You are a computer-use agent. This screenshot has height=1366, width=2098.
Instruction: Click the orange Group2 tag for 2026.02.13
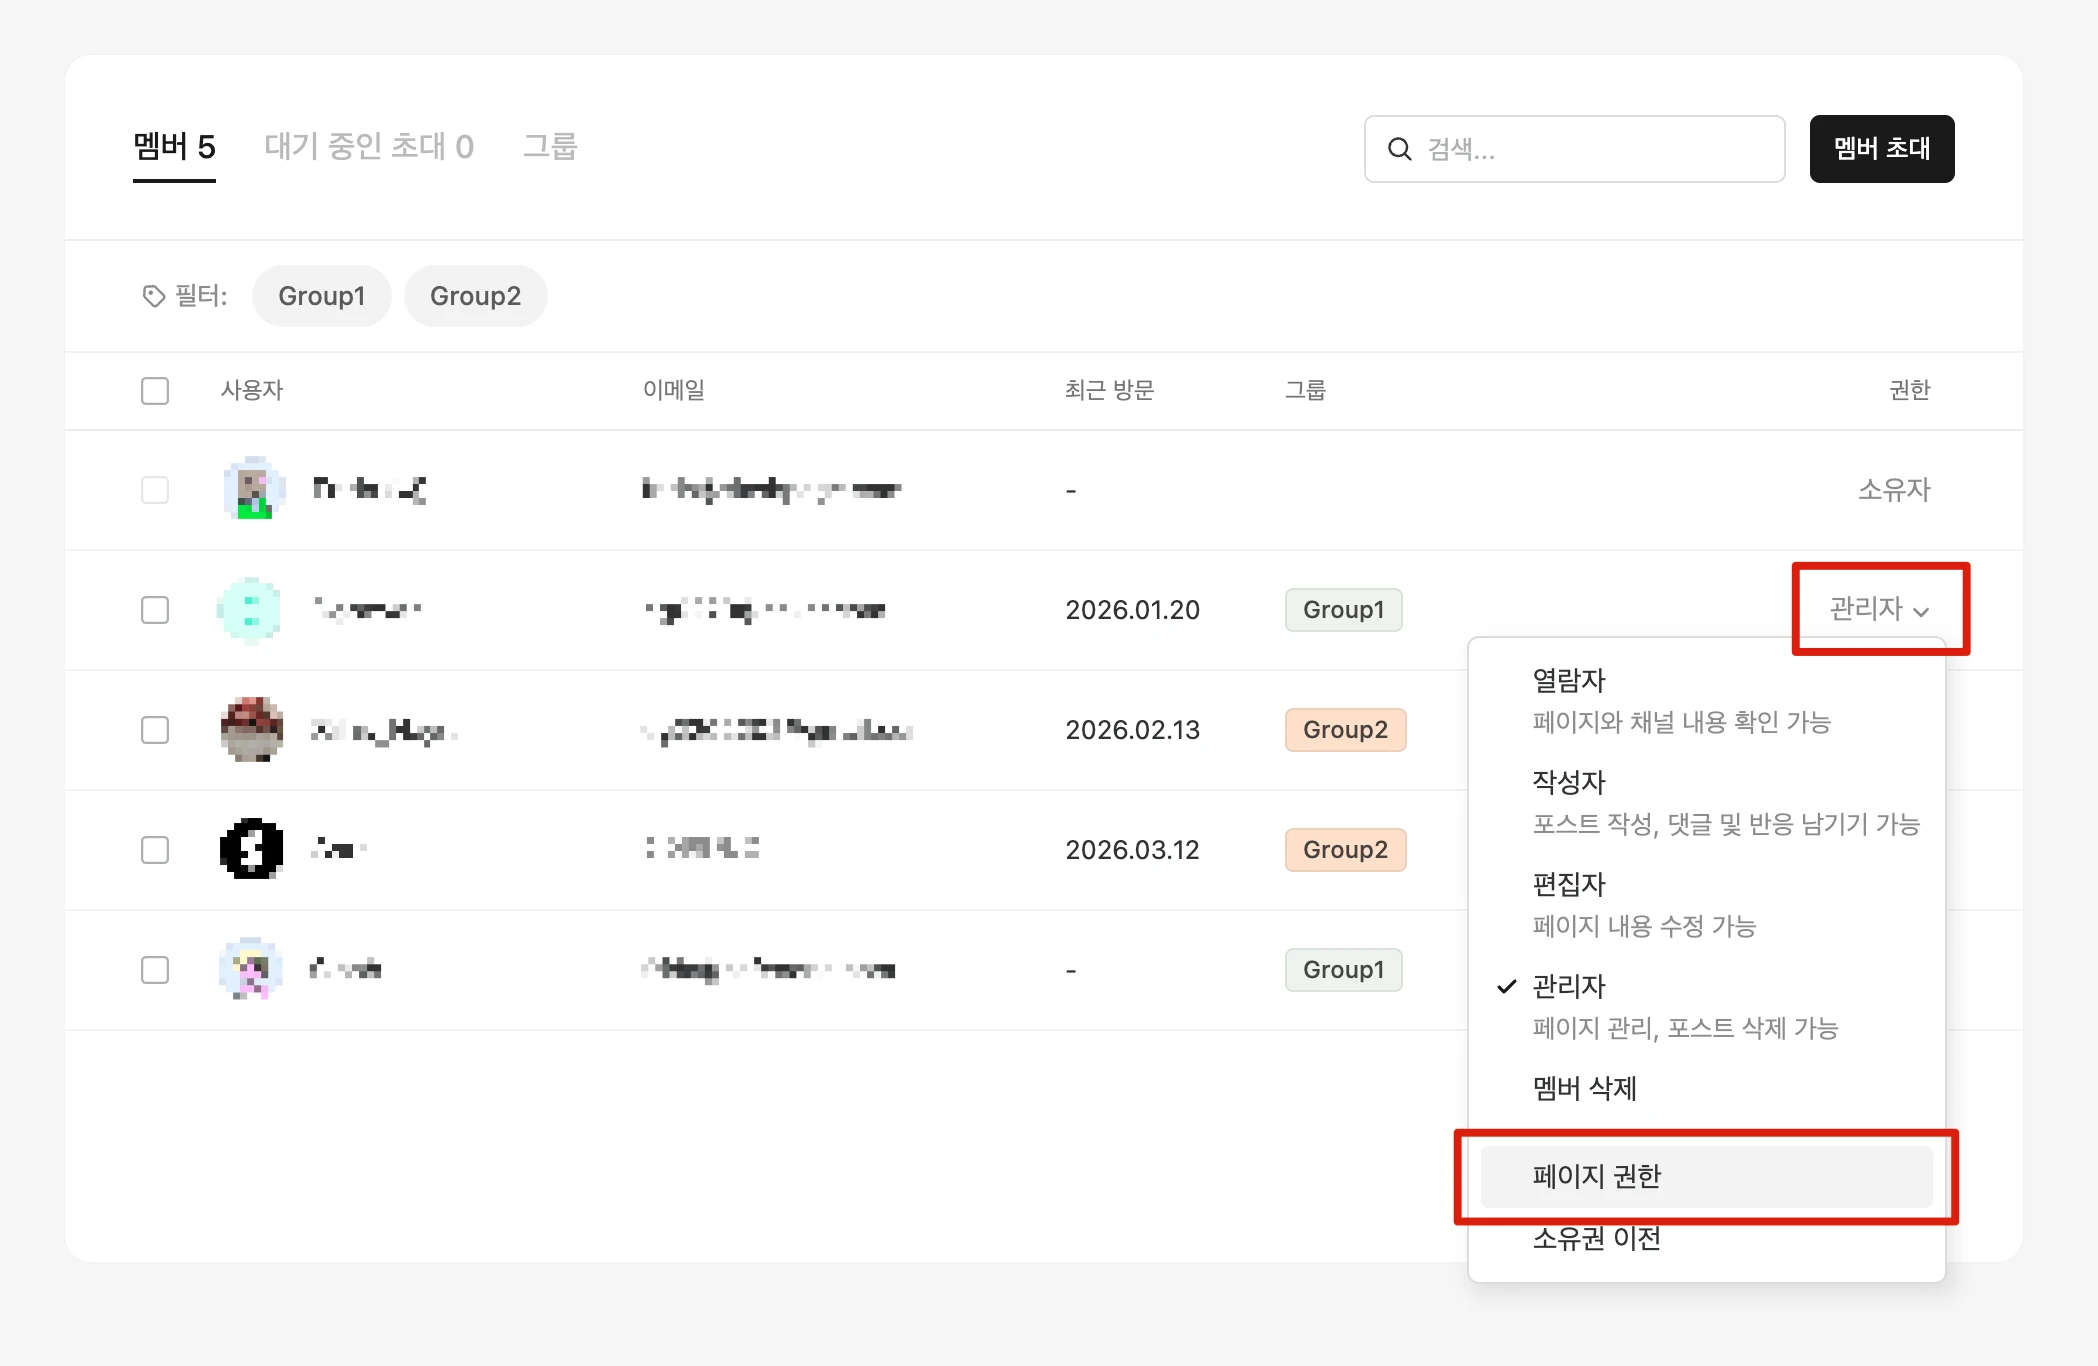[x=1344, y=730]
